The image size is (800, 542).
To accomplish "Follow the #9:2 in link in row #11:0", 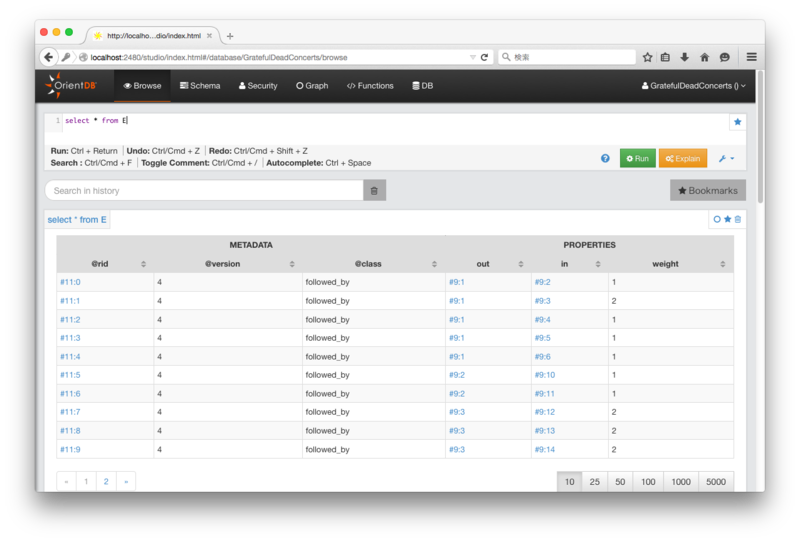I will pyautogui.click(x=542, y=282).
